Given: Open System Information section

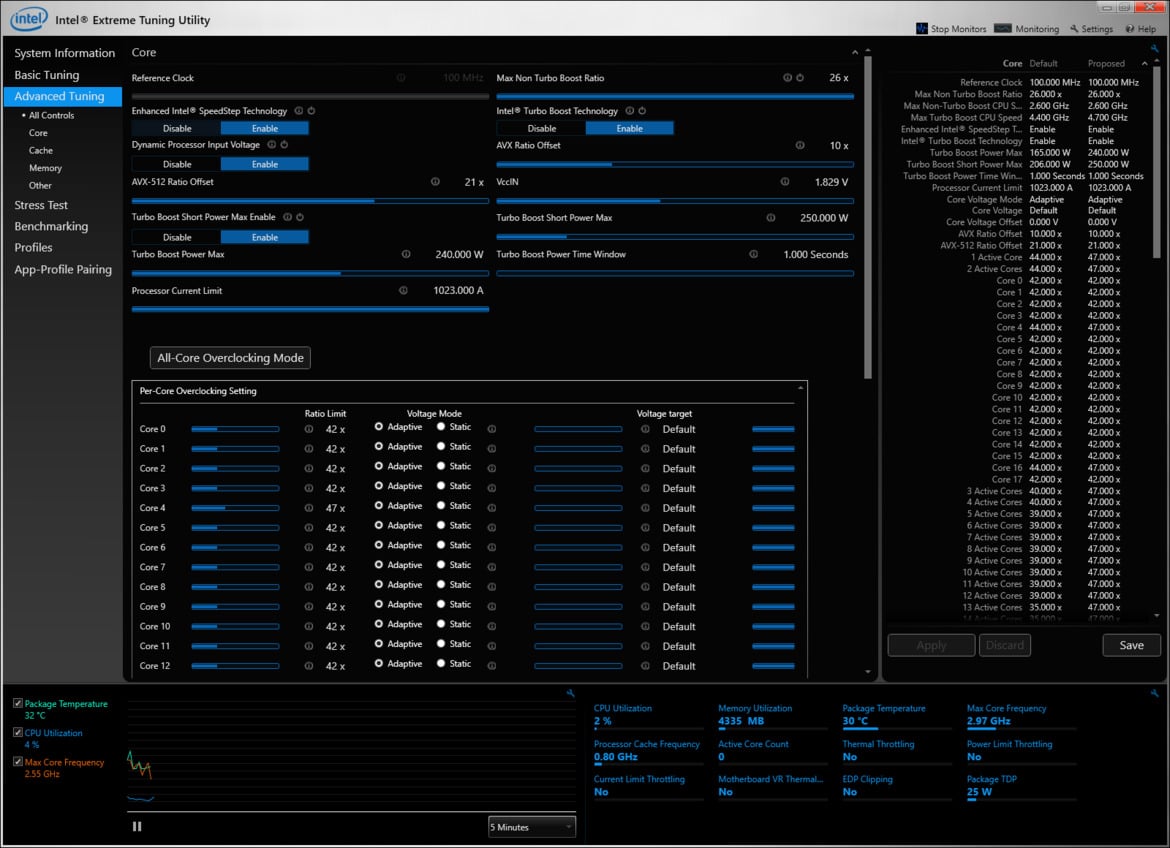Looking at the screenshot, I should [65, 53].
